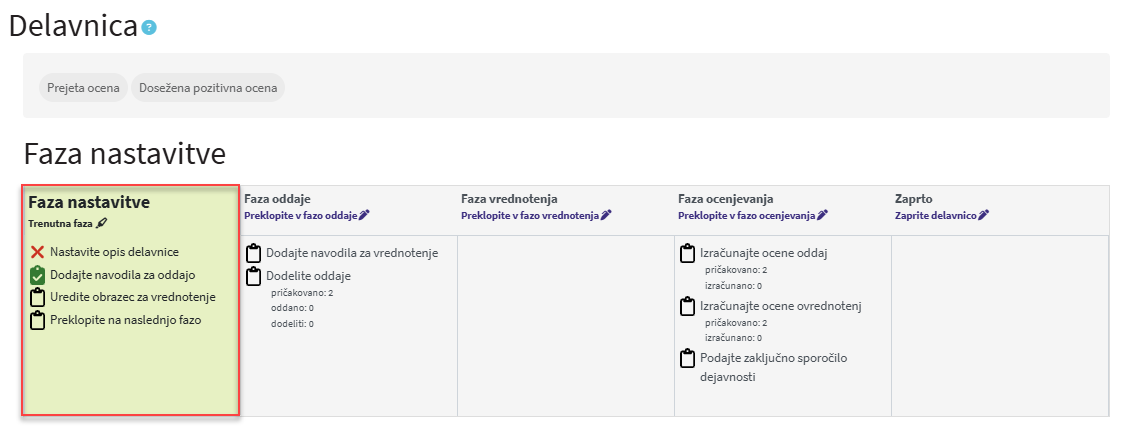Screen dimensions: 1128x437
Task: Click the clipboard icon beside Uredite obrazec za vrednotenje
Action: click(38, 297)
